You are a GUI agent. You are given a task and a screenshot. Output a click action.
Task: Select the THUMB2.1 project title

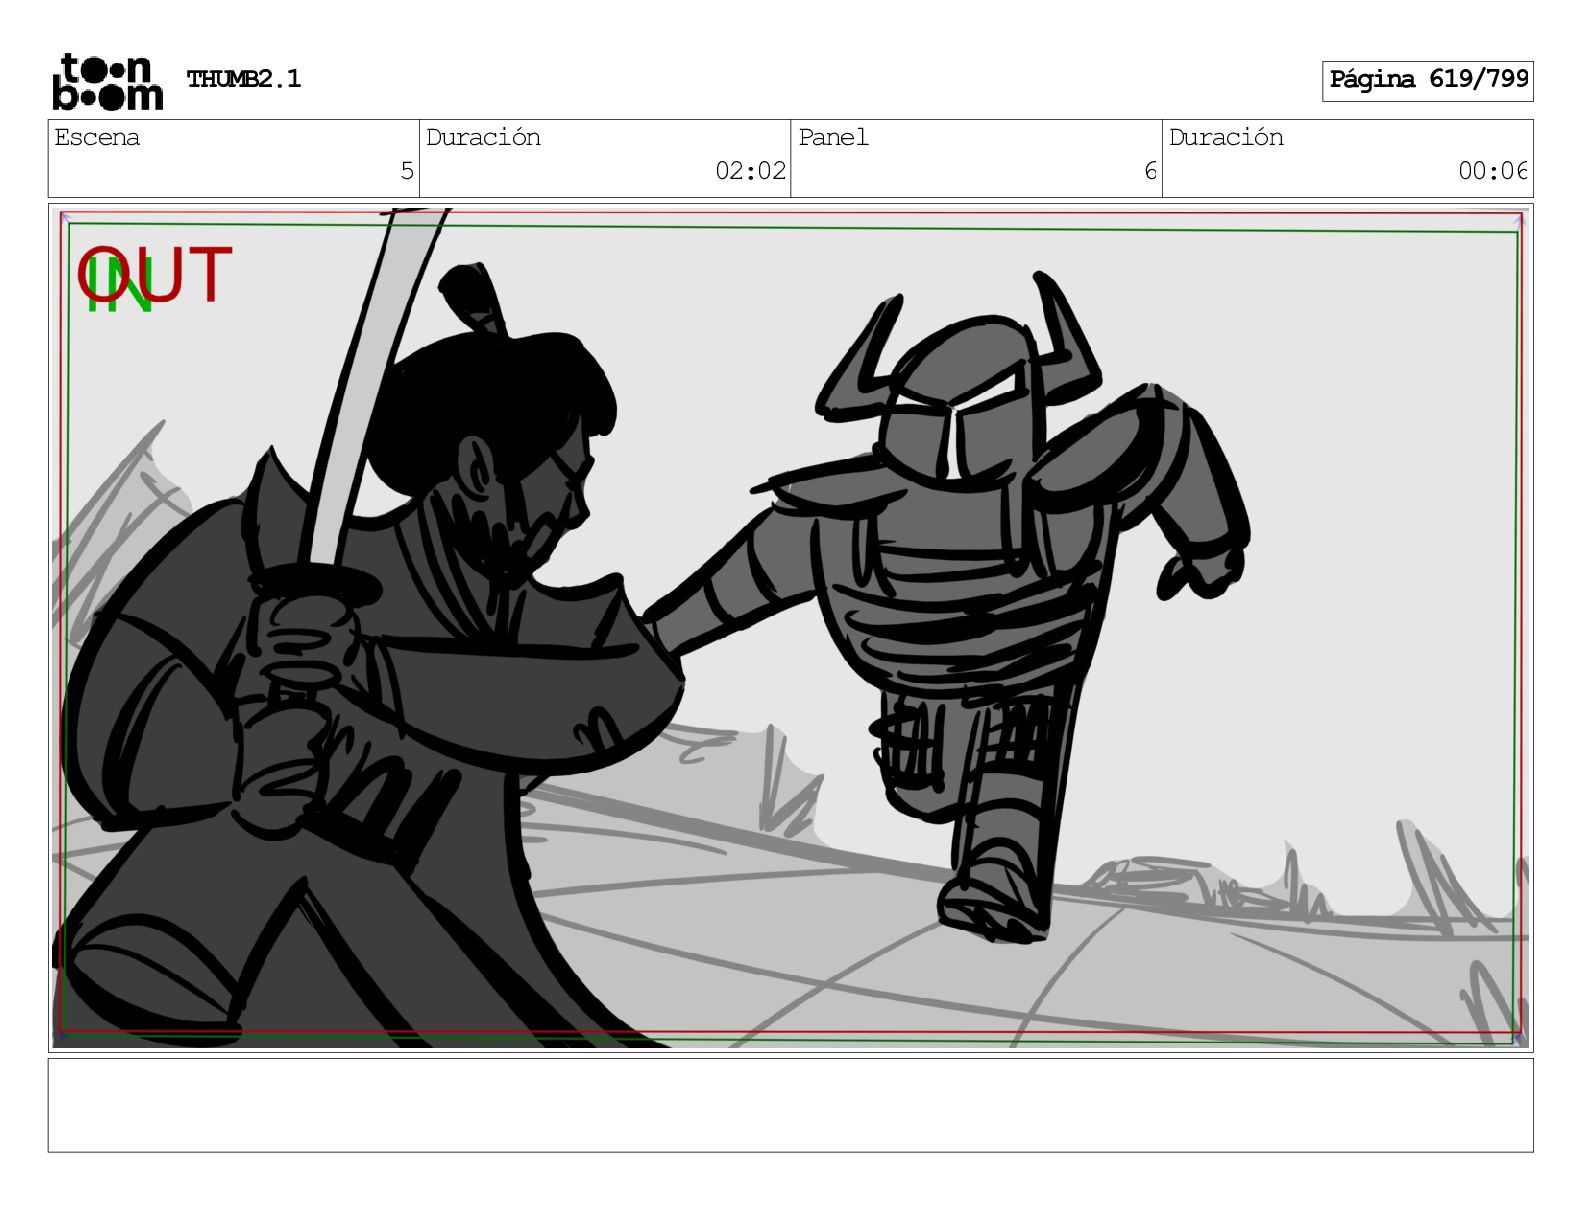[244, 79]
